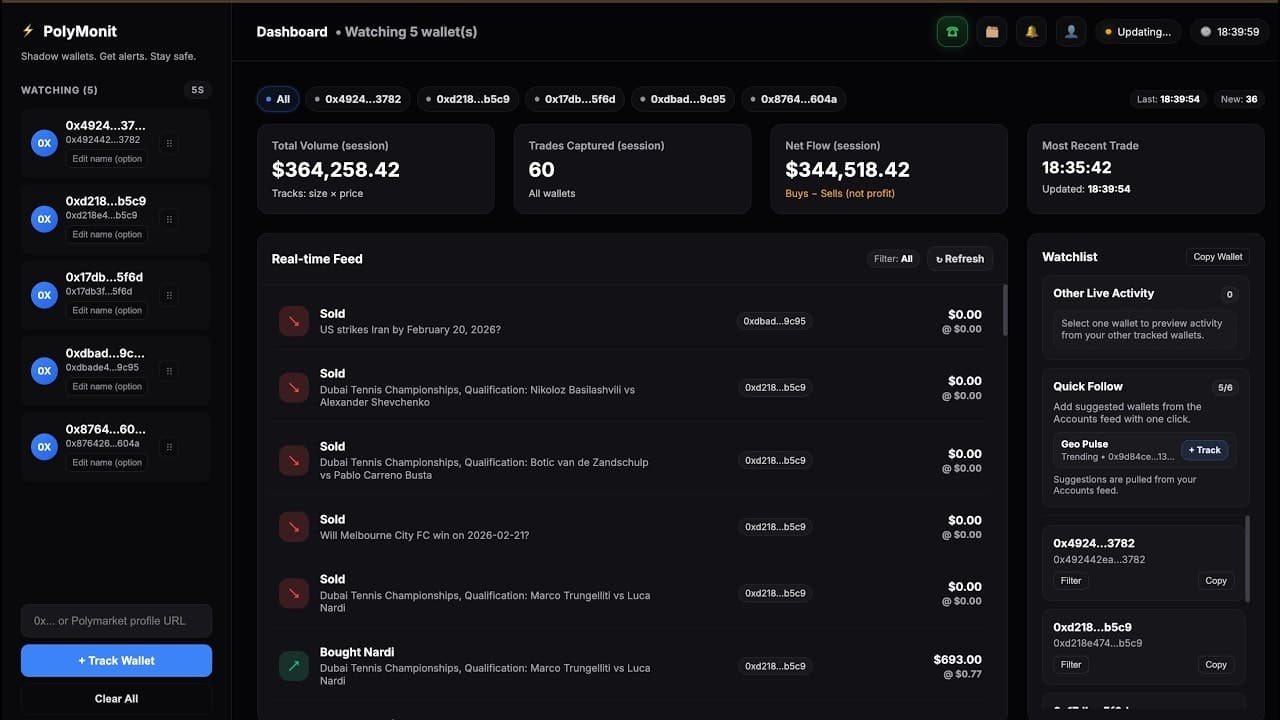This screenshot has height=720, width=1280.
Task: Click Refresh in the Real-time Feed
Action: (959, 258)
